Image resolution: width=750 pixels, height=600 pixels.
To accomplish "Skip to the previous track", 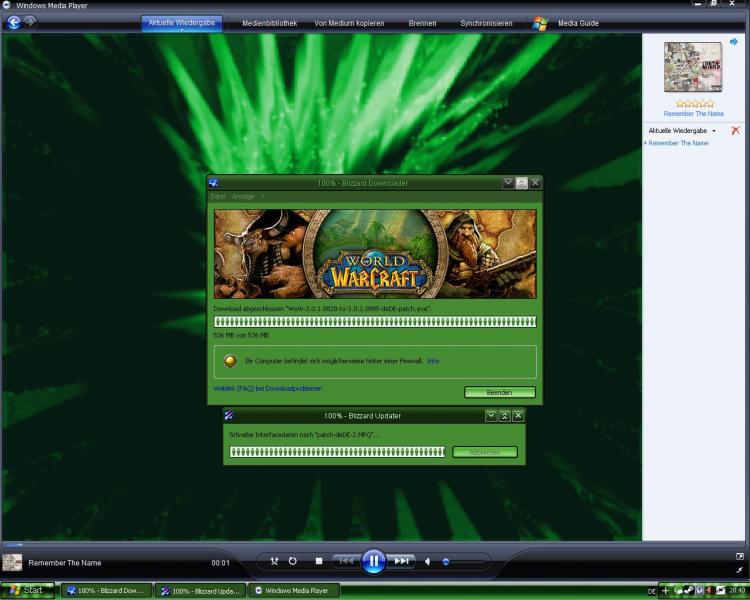I will [x=346, y=561].
